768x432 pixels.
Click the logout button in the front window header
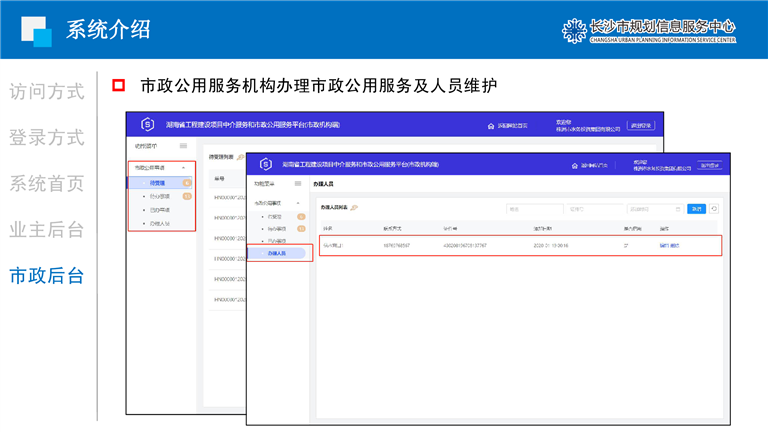pyautogui.click(x=709, y=165)
